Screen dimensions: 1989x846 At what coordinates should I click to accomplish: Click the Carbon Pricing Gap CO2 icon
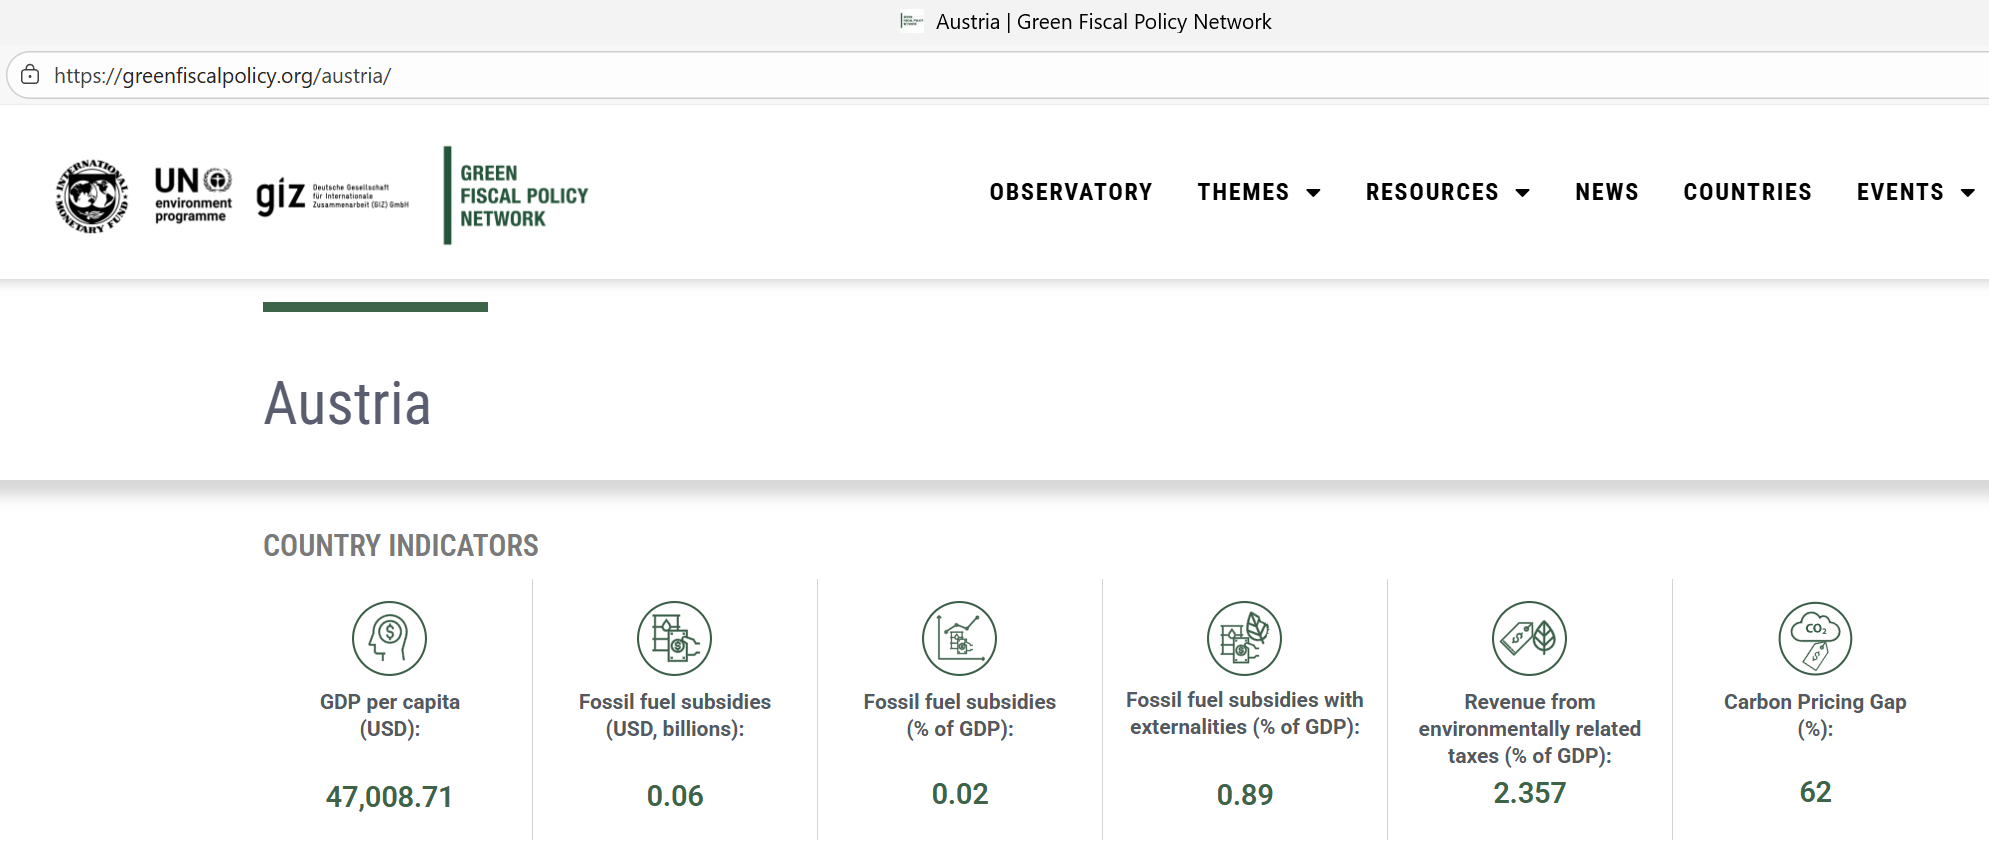[1815, 638]
